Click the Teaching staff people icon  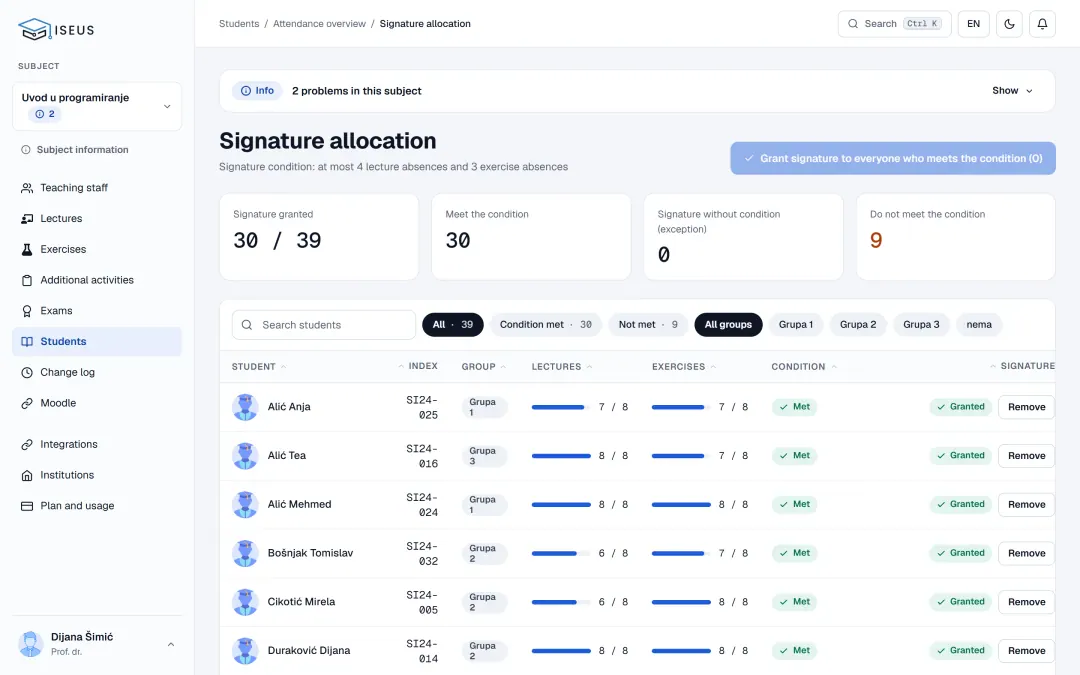(27, 188)
